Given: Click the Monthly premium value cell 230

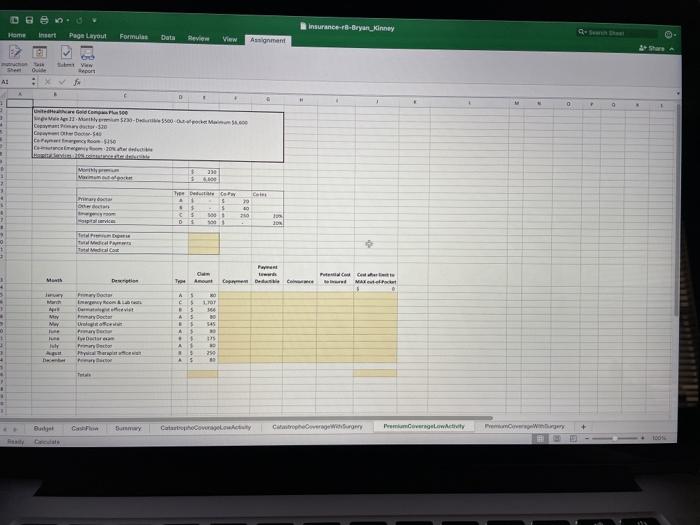Looking at the screenshot, I should click(x=204, y=171).
